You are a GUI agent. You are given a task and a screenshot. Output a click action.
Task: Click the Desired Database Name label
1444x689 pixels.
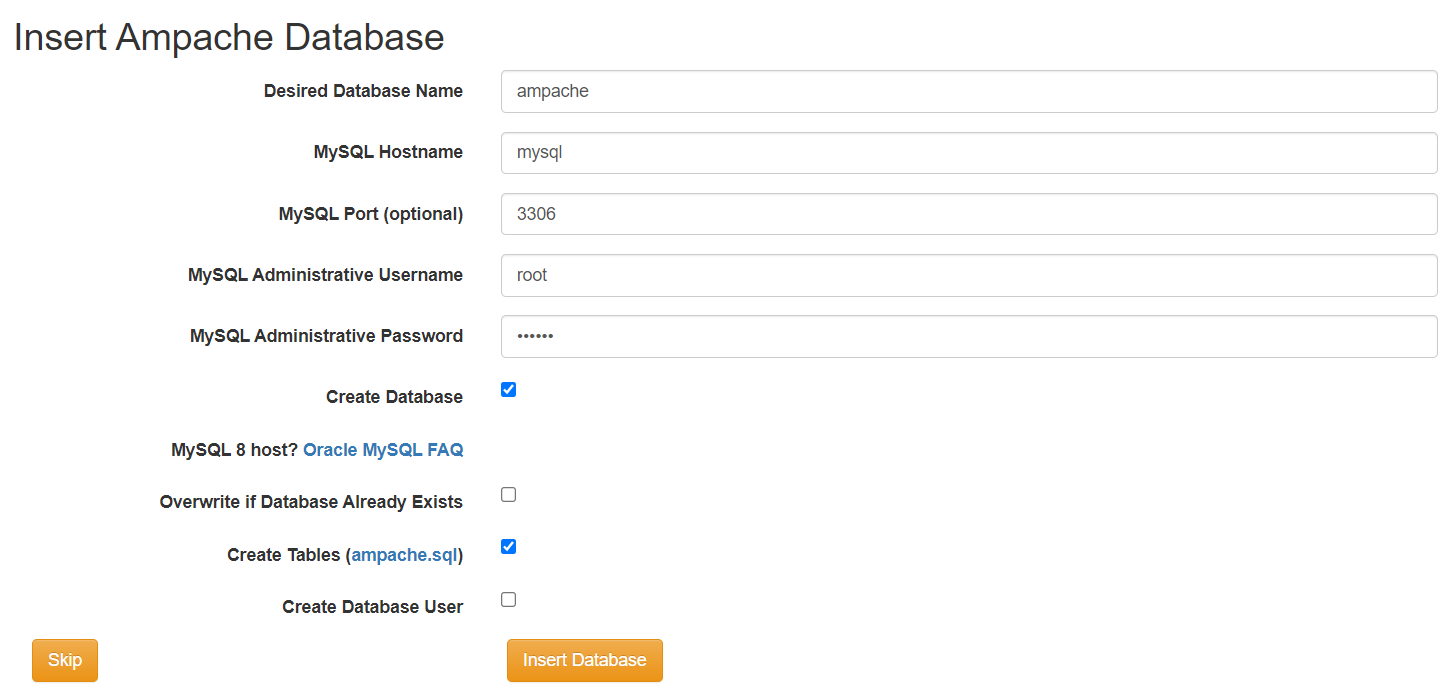coord(363,91)
